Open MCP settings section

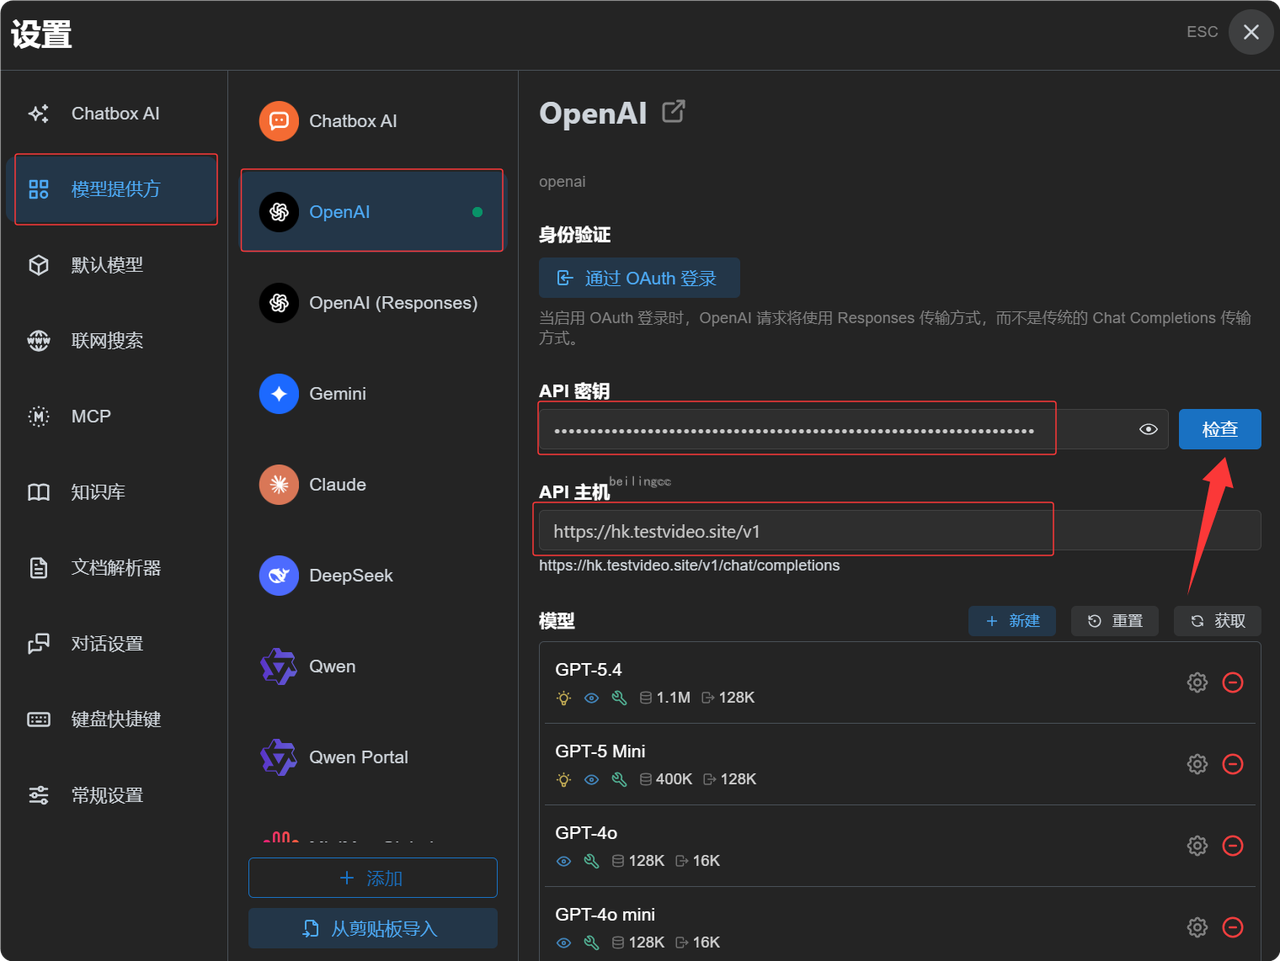(x=114, y=416)
